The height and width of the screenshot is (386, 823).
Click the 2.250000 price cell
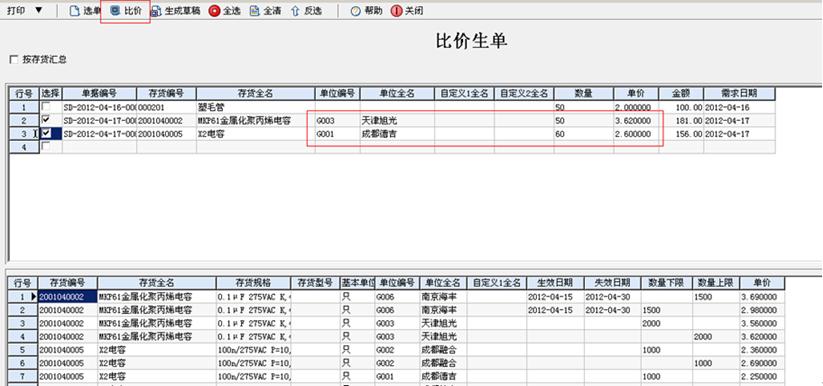(x=762, y=376)
